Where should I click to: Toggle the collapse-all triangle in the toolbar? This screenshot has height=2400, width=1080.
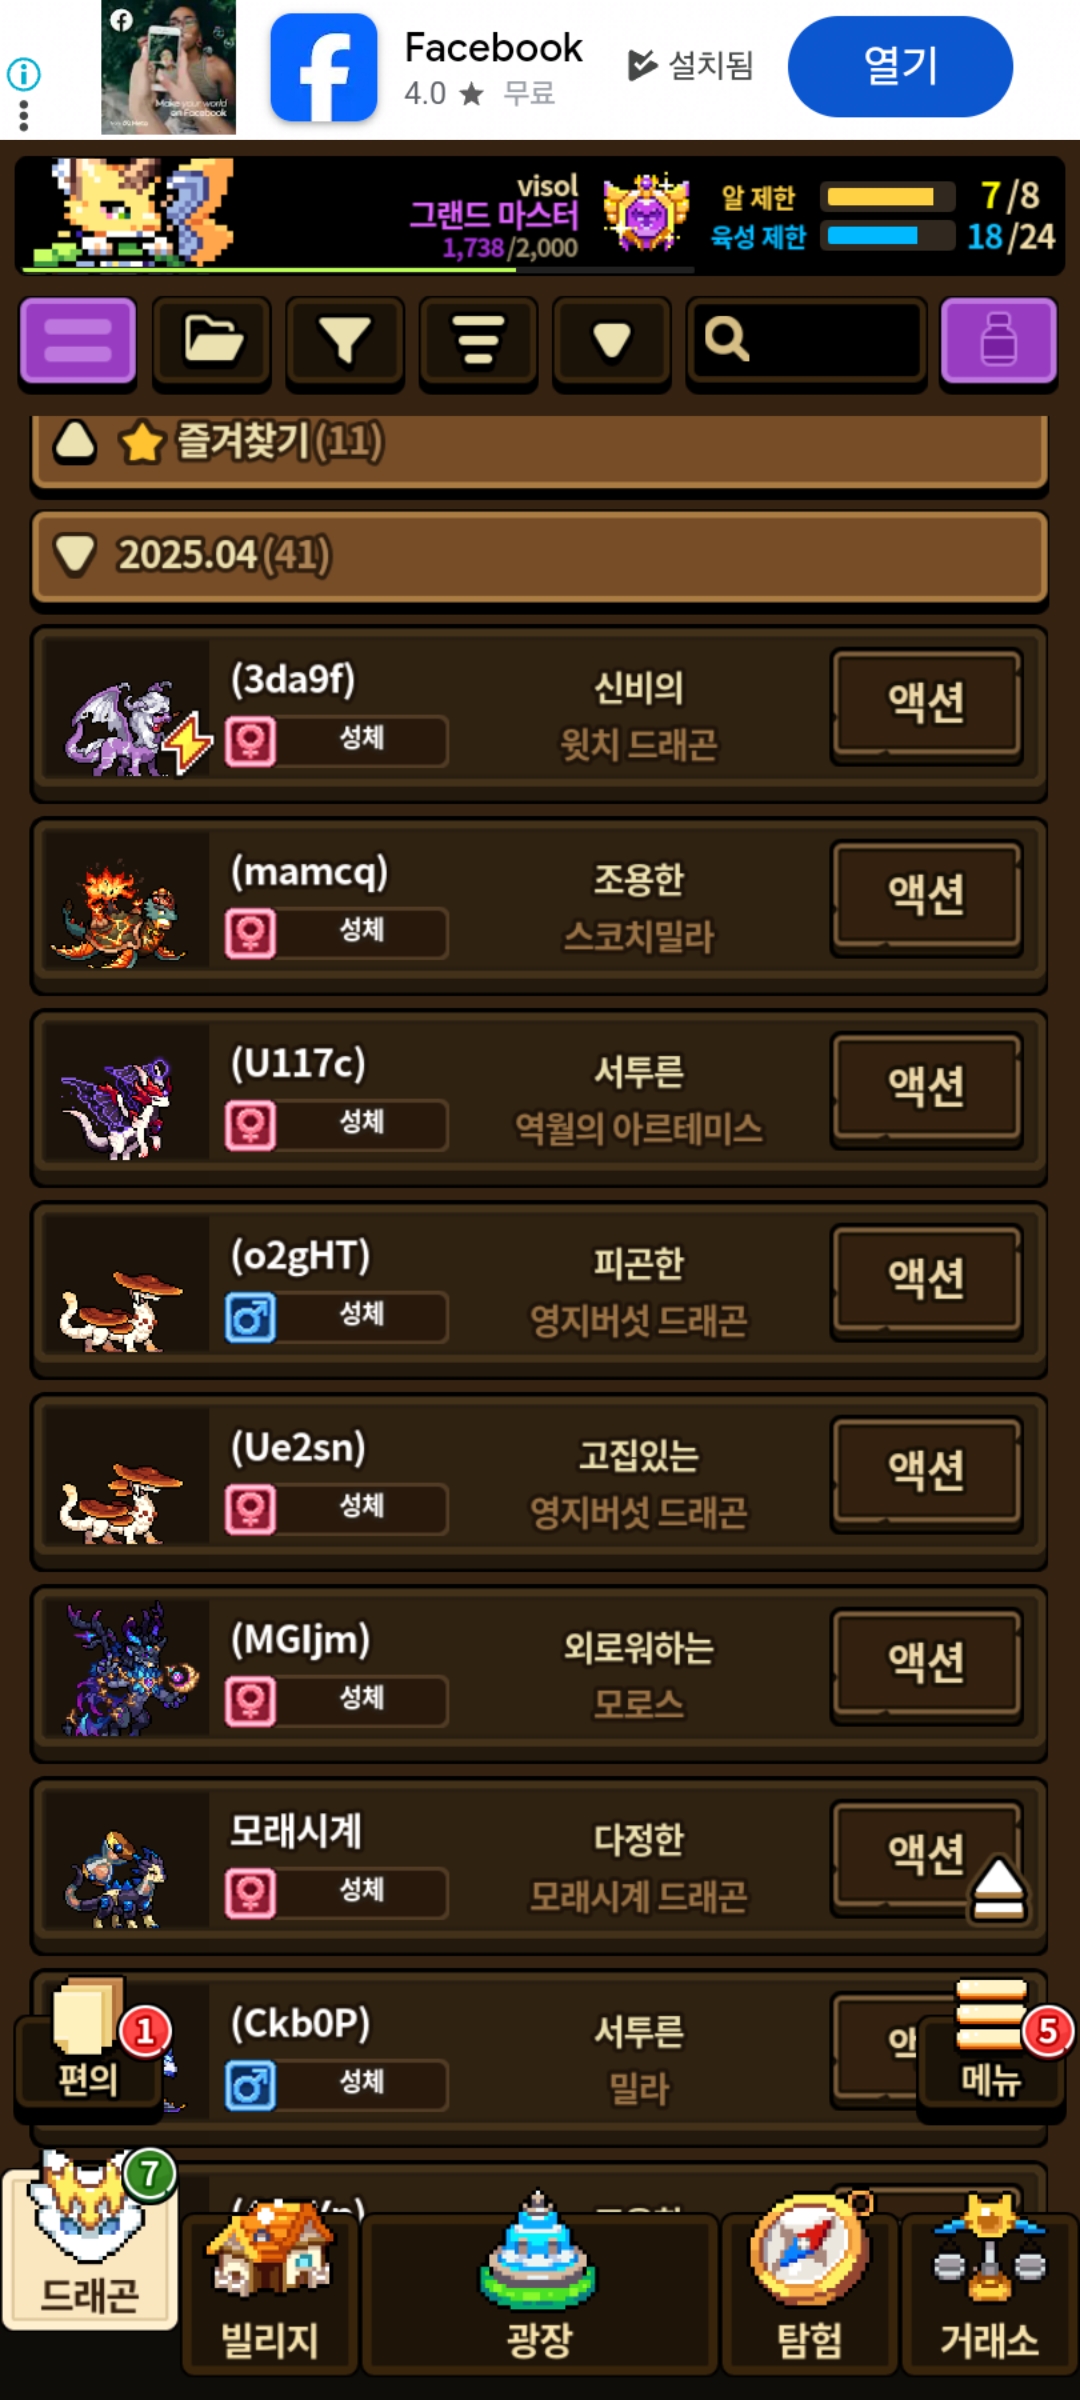[612, 341]
